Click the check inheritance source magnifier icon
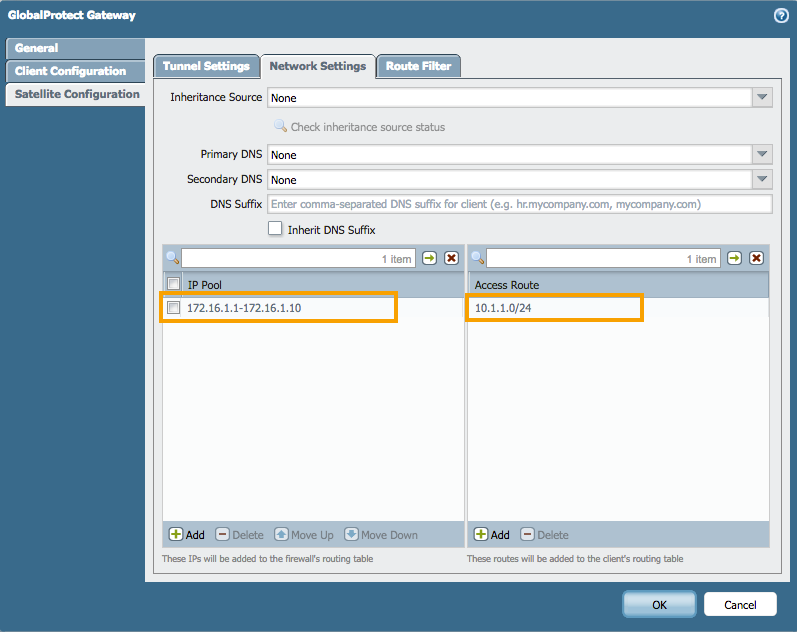Viewport: 797px width, 632px height. tap(280, 126)
